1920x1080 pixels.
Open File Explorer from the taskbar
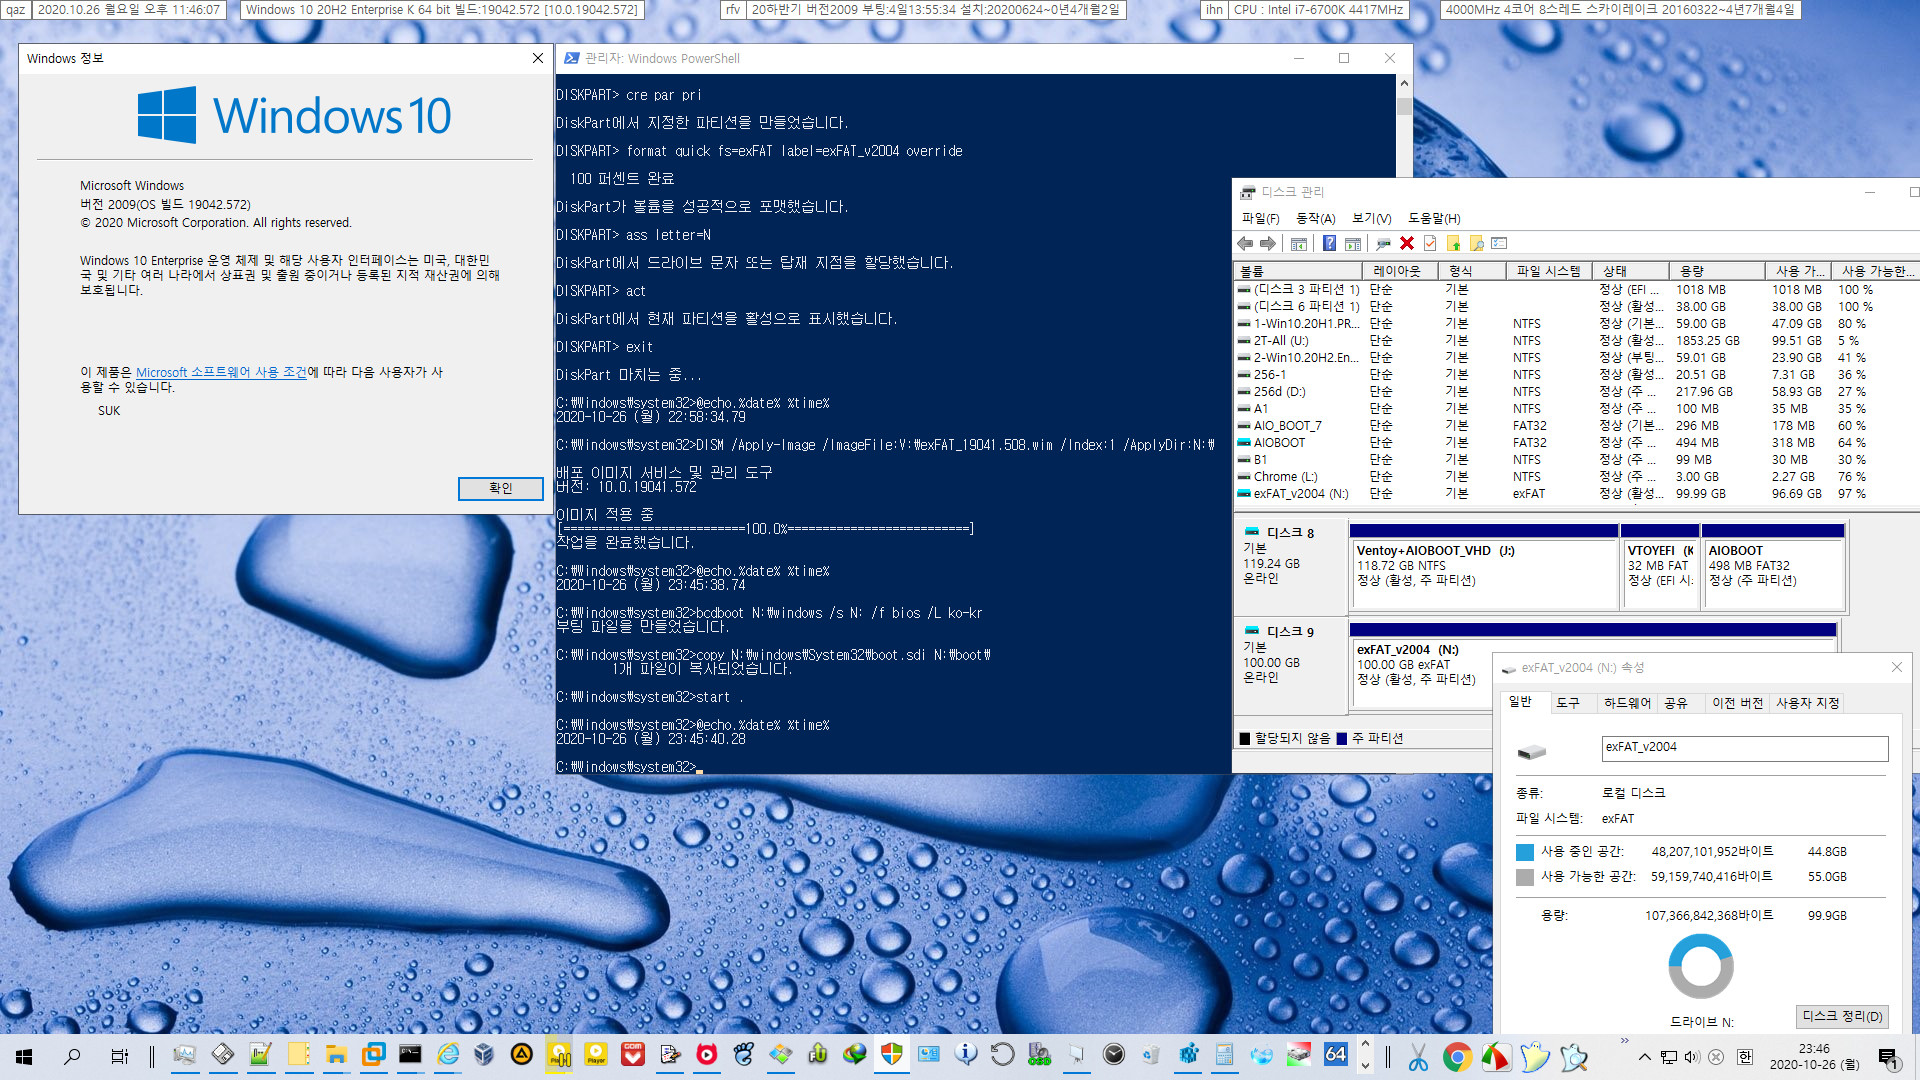(x=336, y=1055)
